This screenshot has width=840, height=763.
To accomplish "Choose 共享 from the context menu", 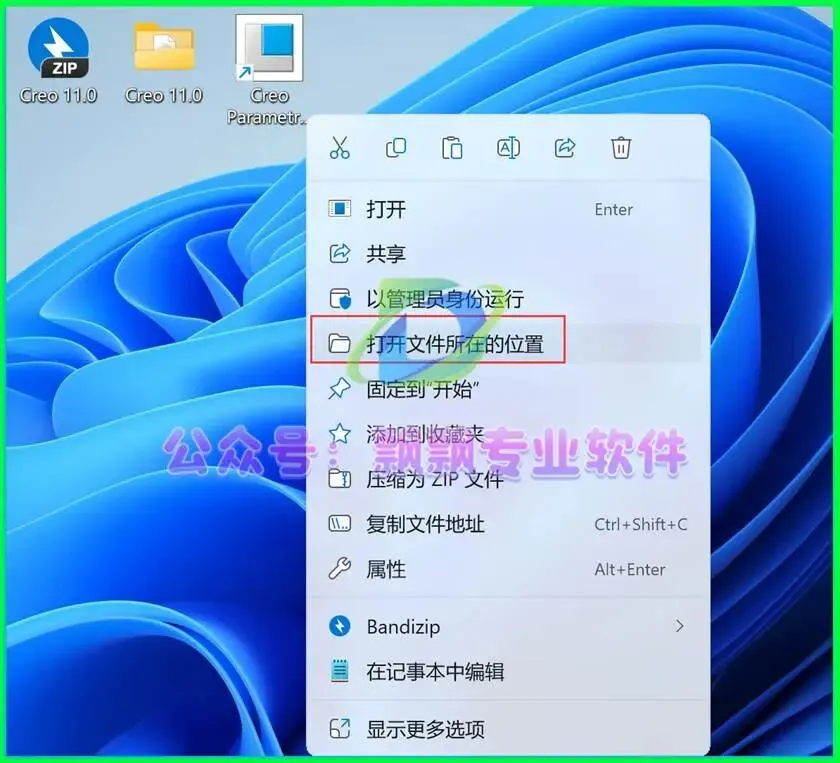I will pyautogui.click(x=507, y=253).
